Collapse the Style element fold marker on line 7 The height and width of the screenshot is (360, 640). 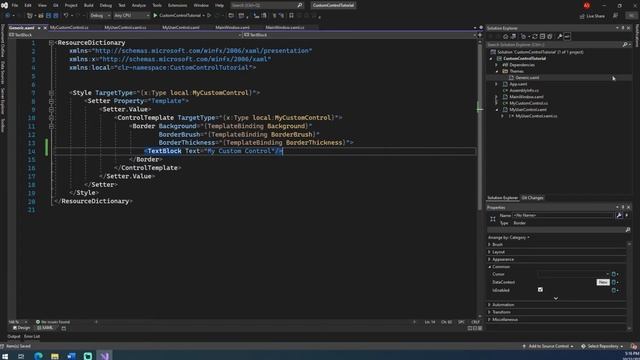51,93
